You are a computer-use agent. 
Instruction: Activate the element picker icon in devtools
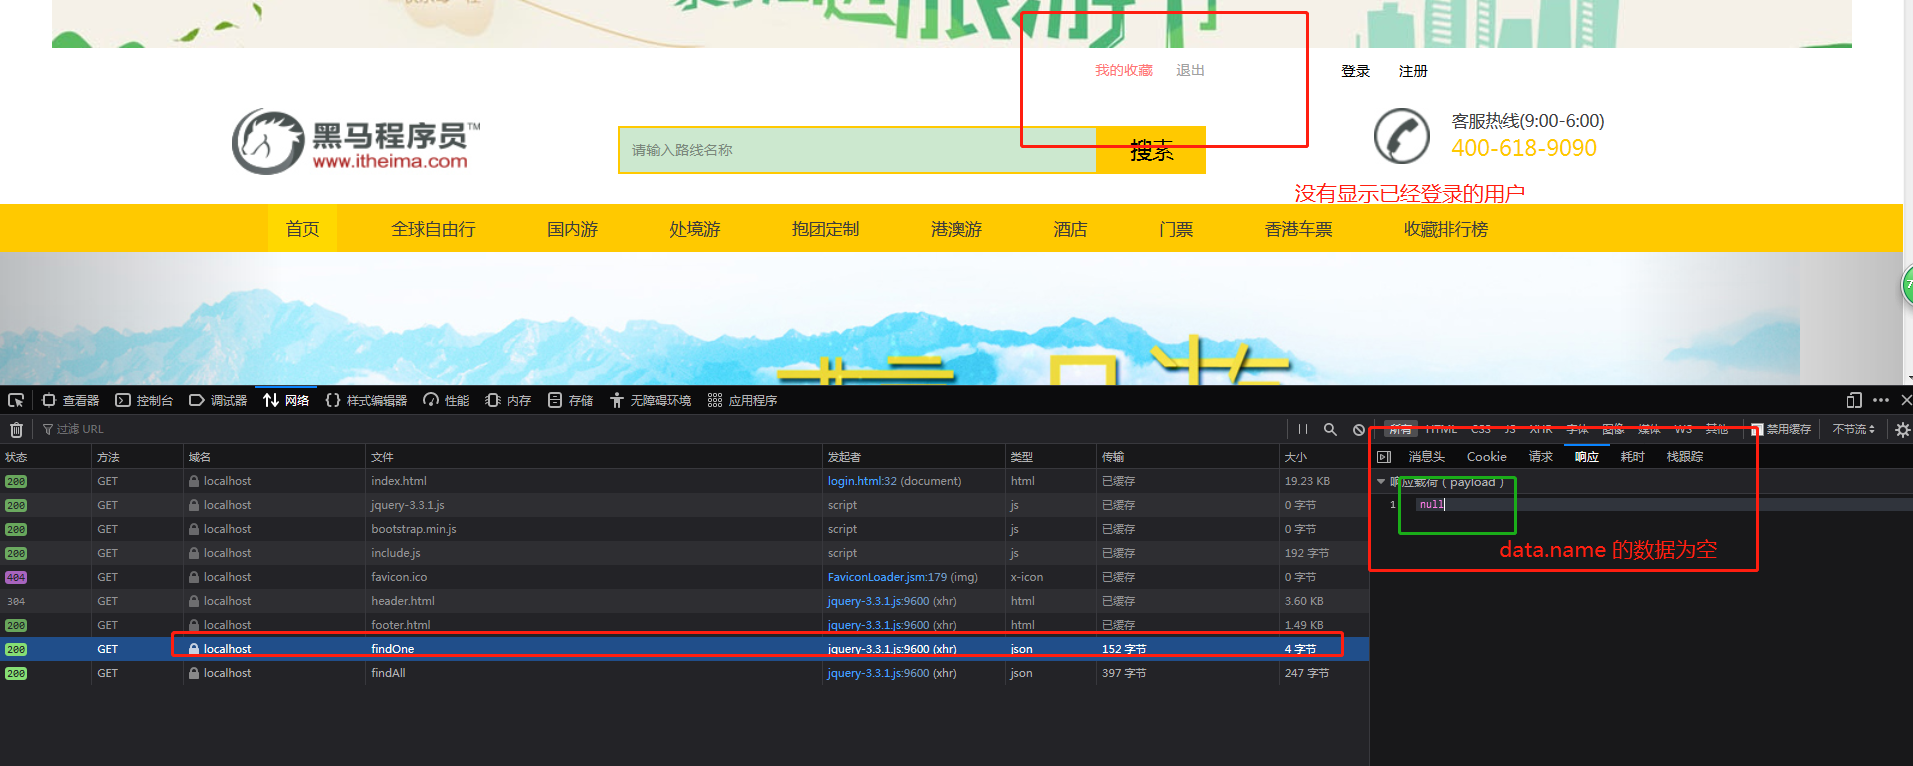[x=16, y=400]
